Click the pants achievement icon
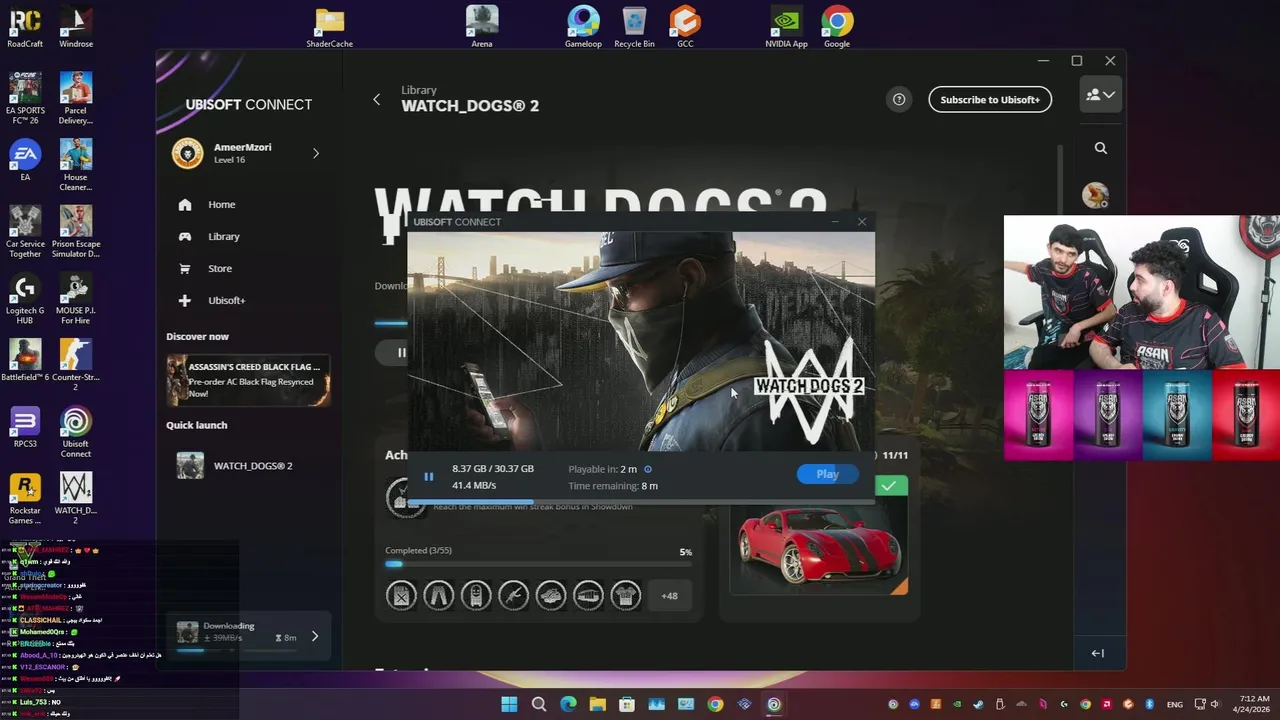Screen dimensions: 1280x720 438,596
